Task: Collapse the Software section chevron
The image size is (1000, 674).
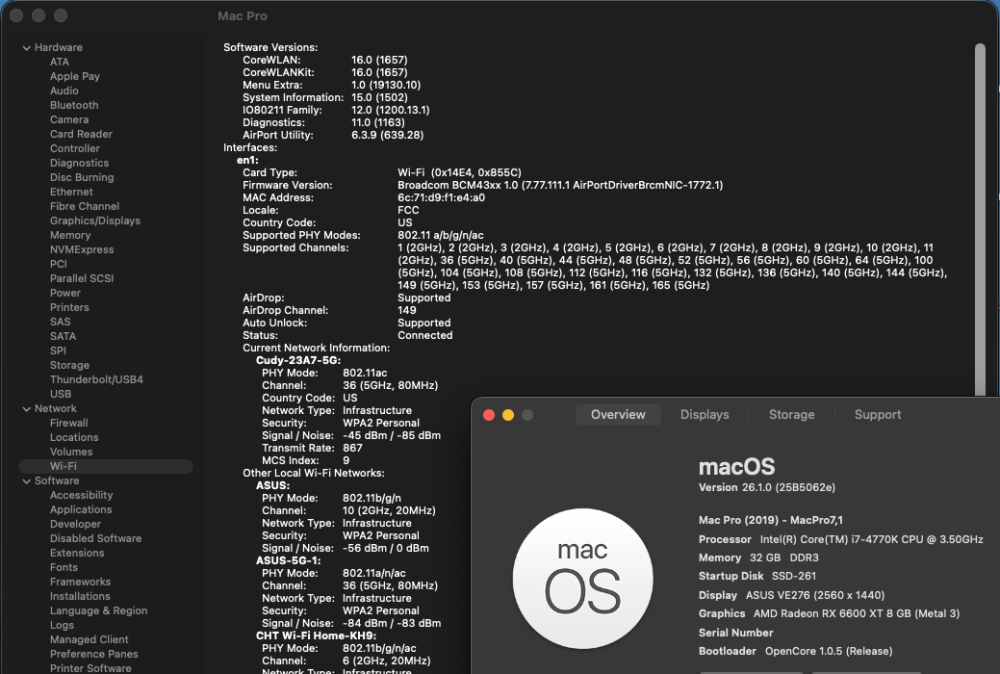Action: (26, 481)
